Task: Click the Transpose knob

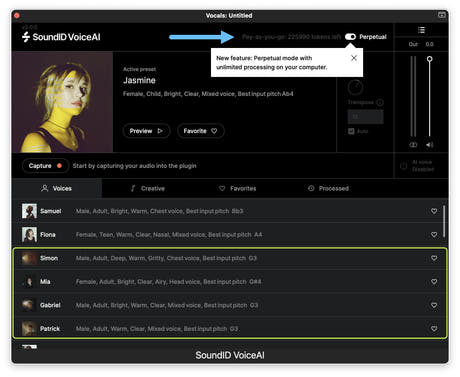Action: tap(355, 87)
